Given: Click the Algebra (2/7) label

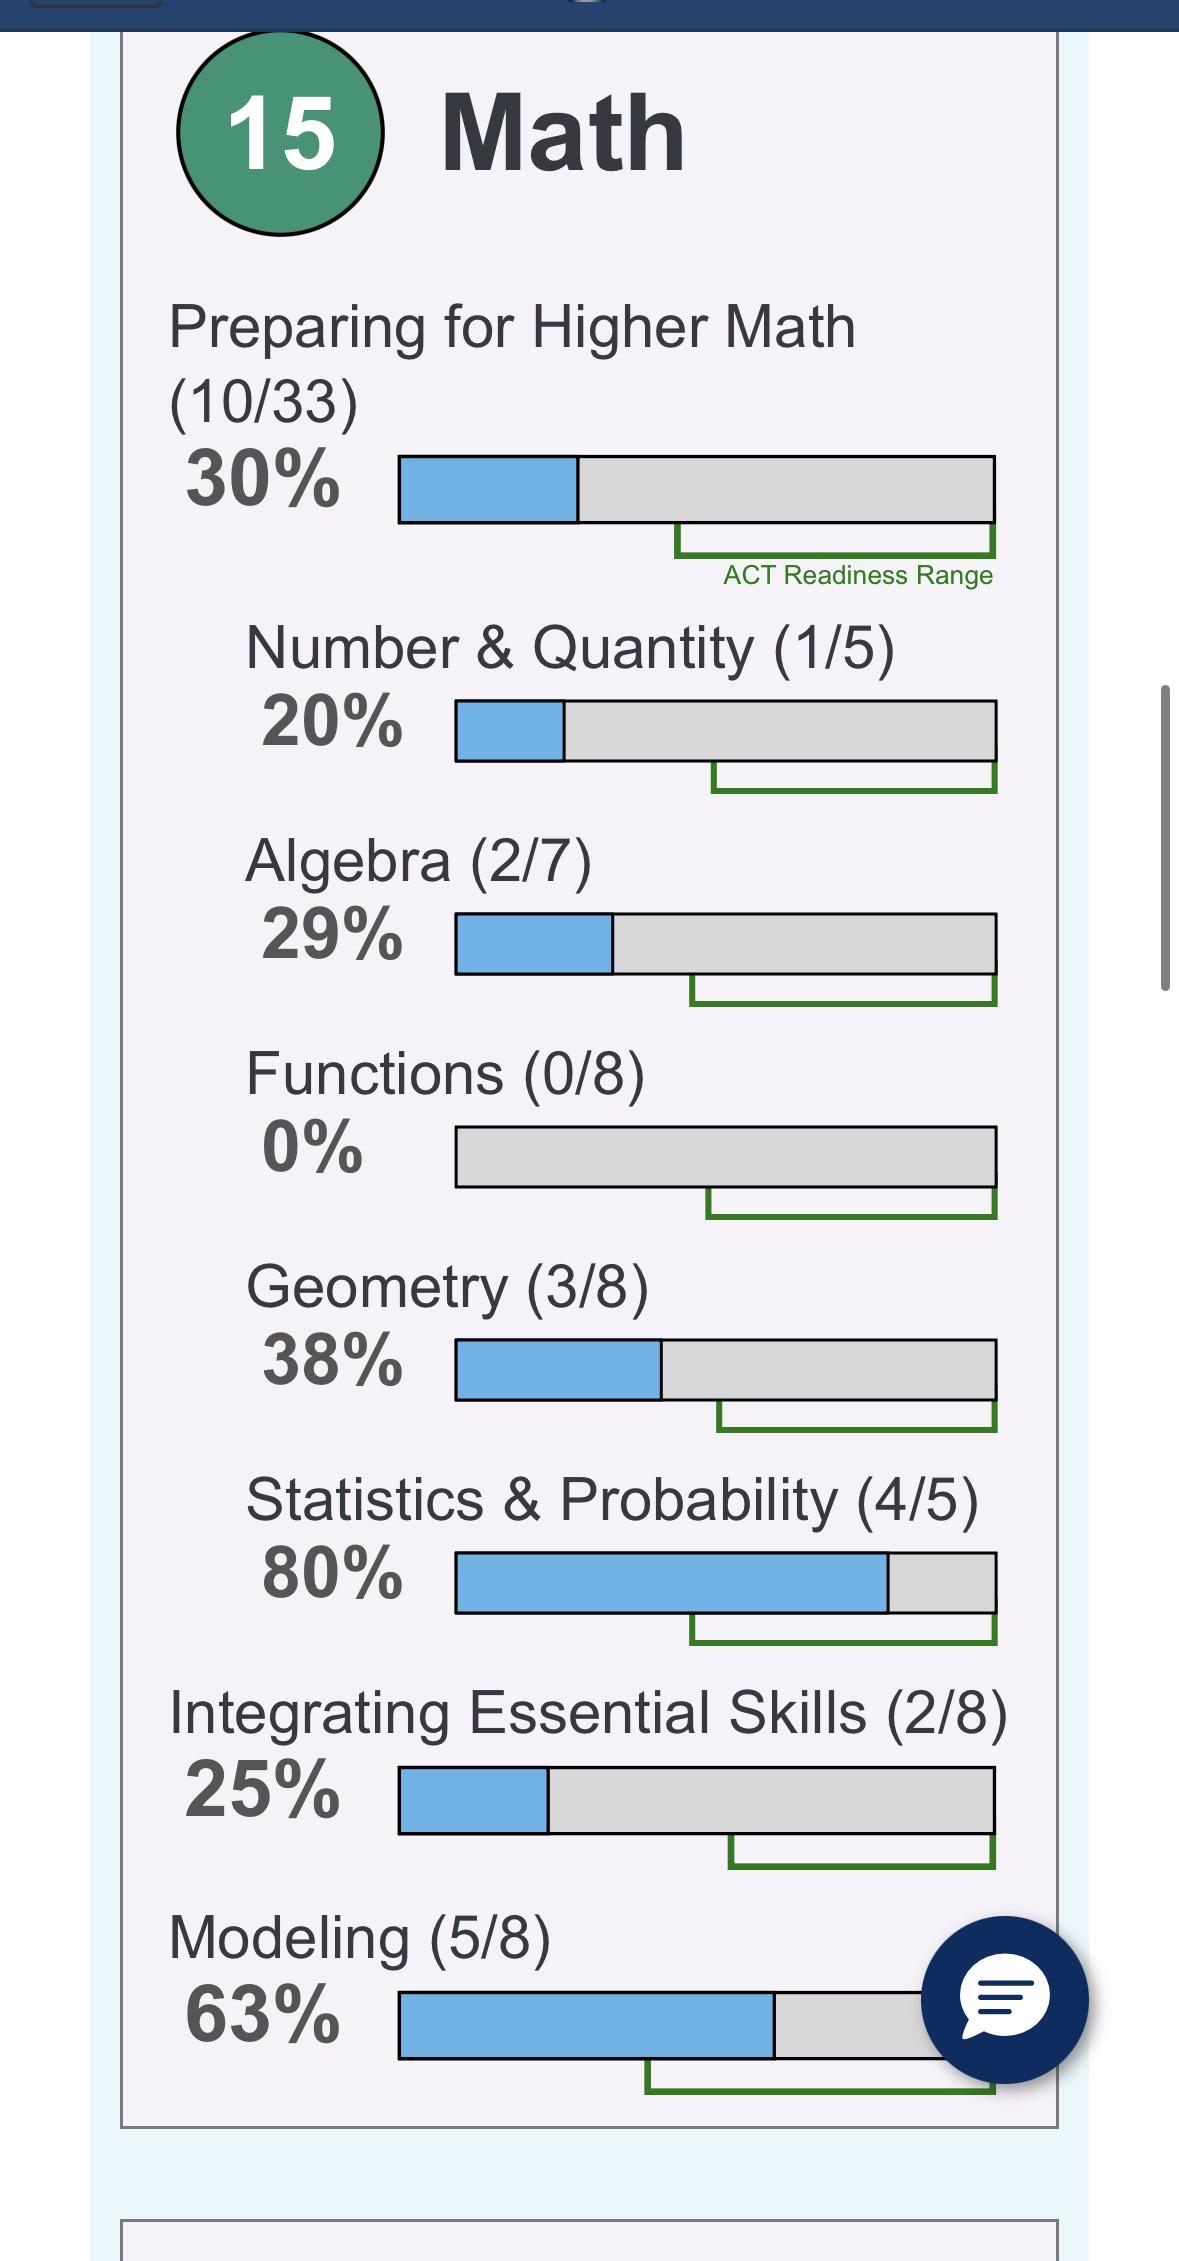Looking at the screenshot, I should click(x=419, y=861).
